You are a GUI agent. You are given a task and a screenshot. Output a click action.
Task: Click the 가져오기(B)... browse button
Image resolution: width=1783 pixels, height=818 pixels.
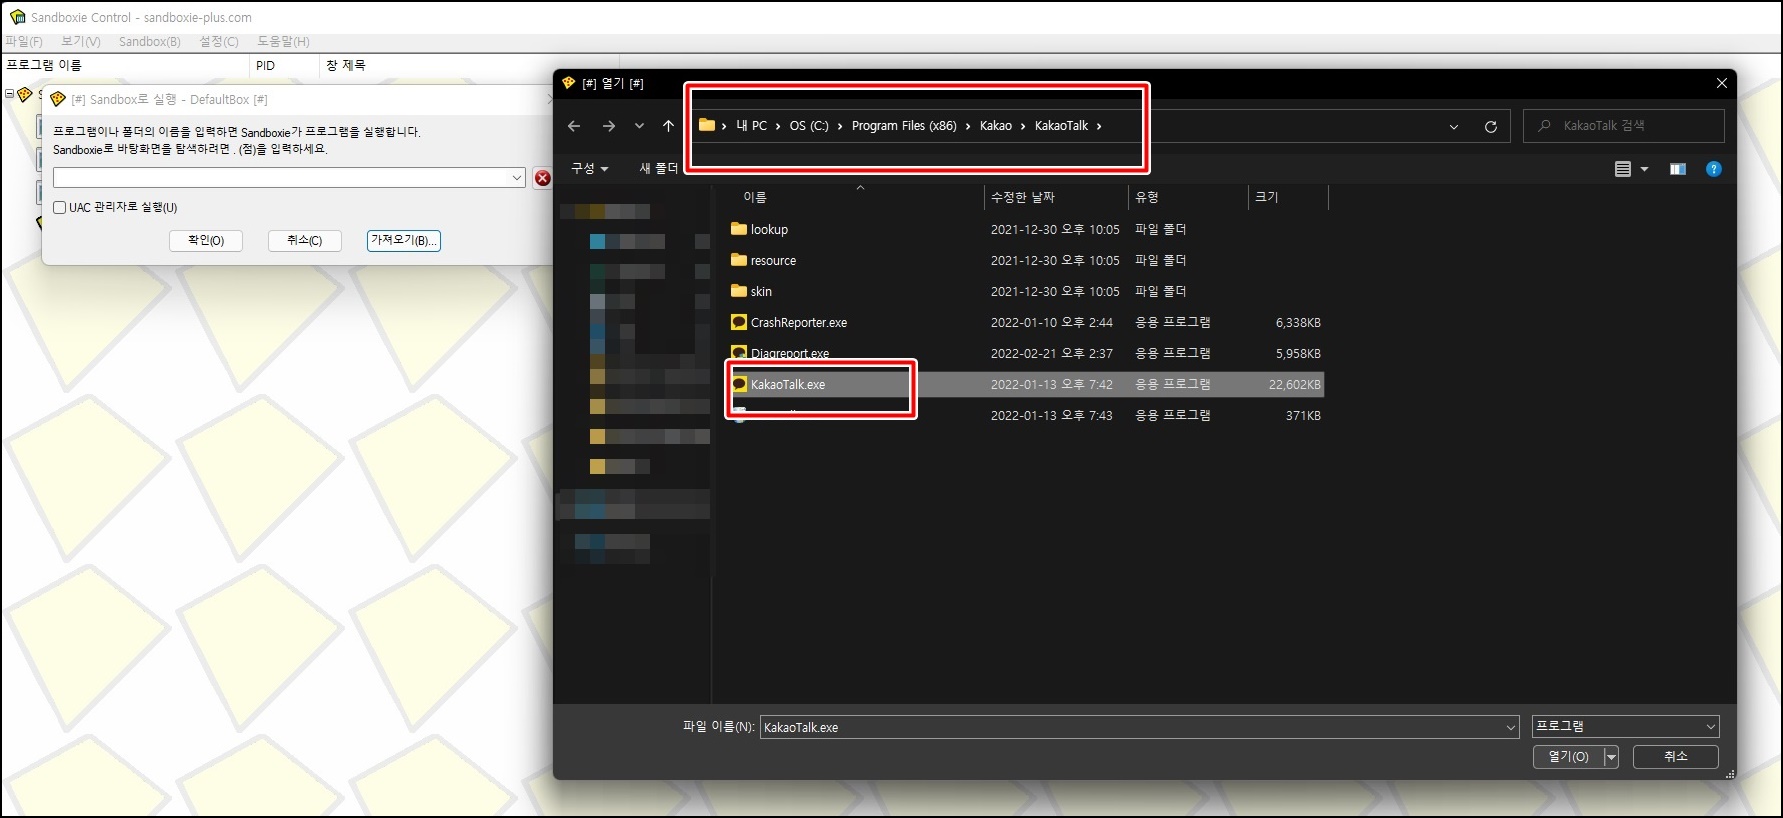pos(404,240)
